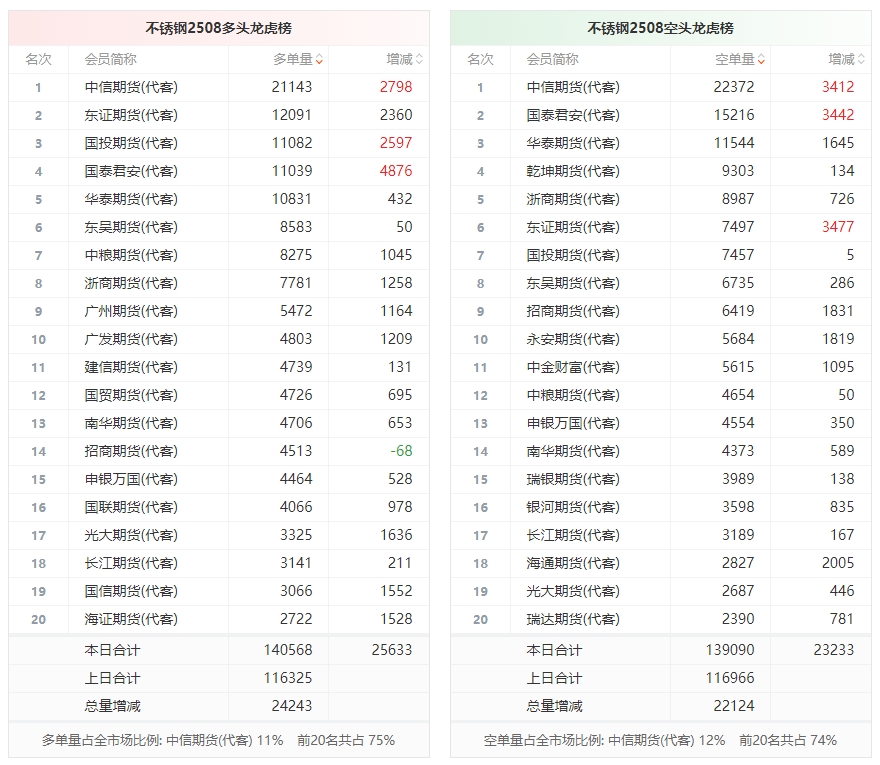
Task: Select 中信期货(代客) in short table
Action: click(x=573, y=87)
